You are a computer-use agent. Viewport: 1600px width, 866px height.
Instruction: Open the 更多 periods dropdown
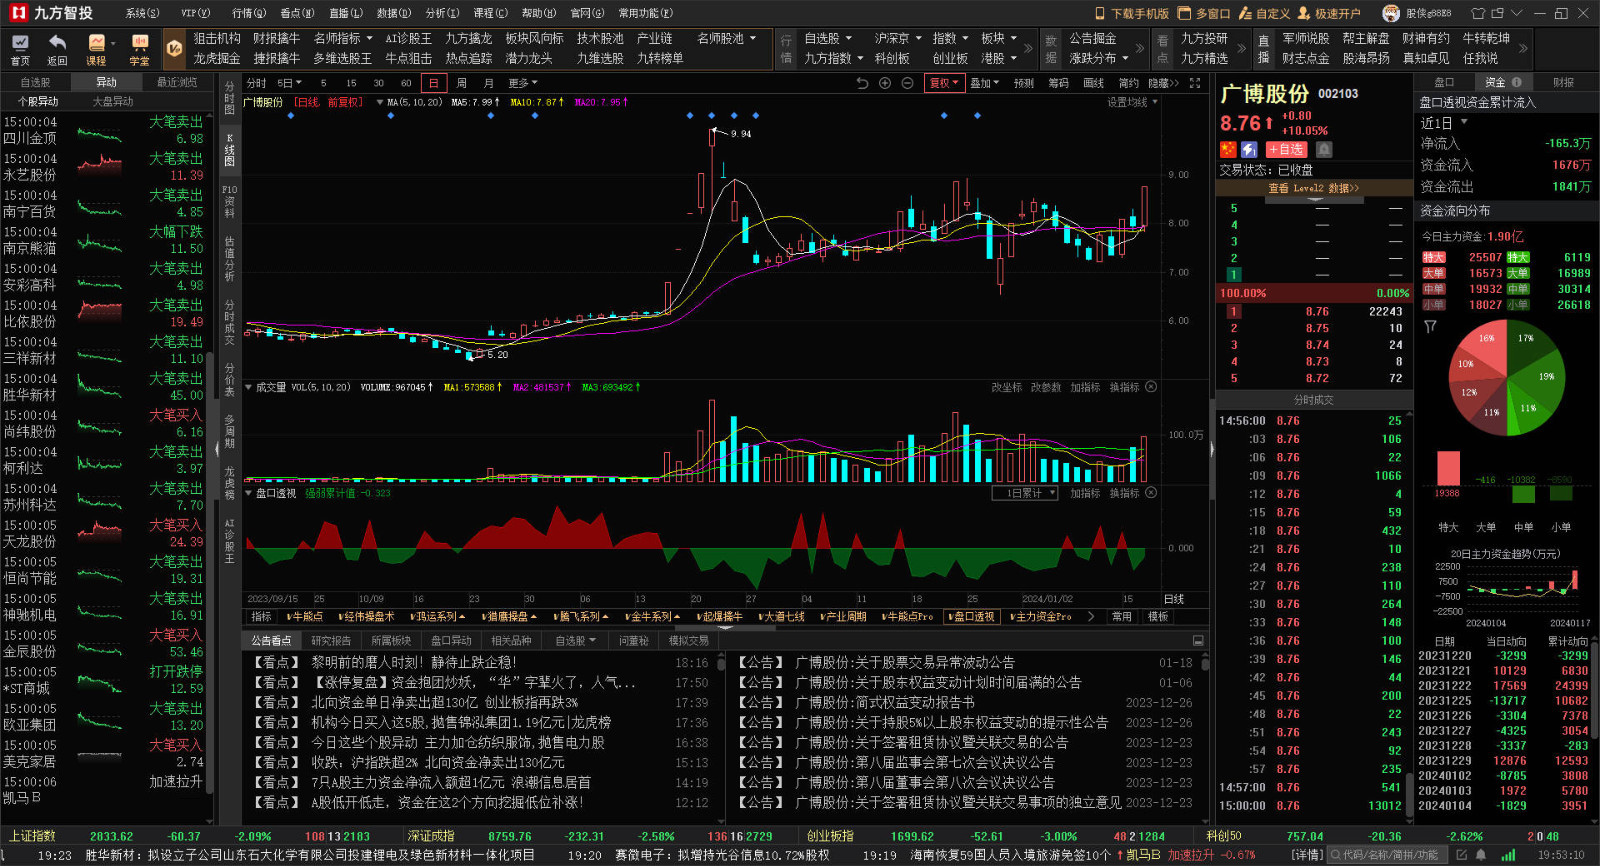523,83
